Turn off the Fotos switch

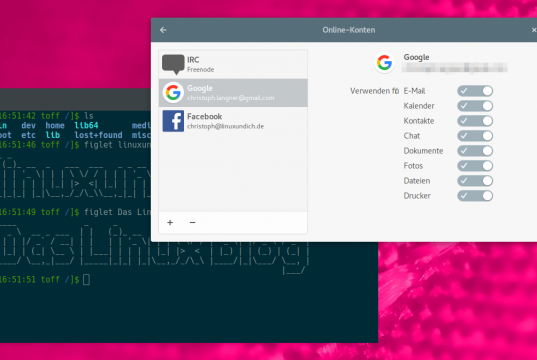[475, 166]
